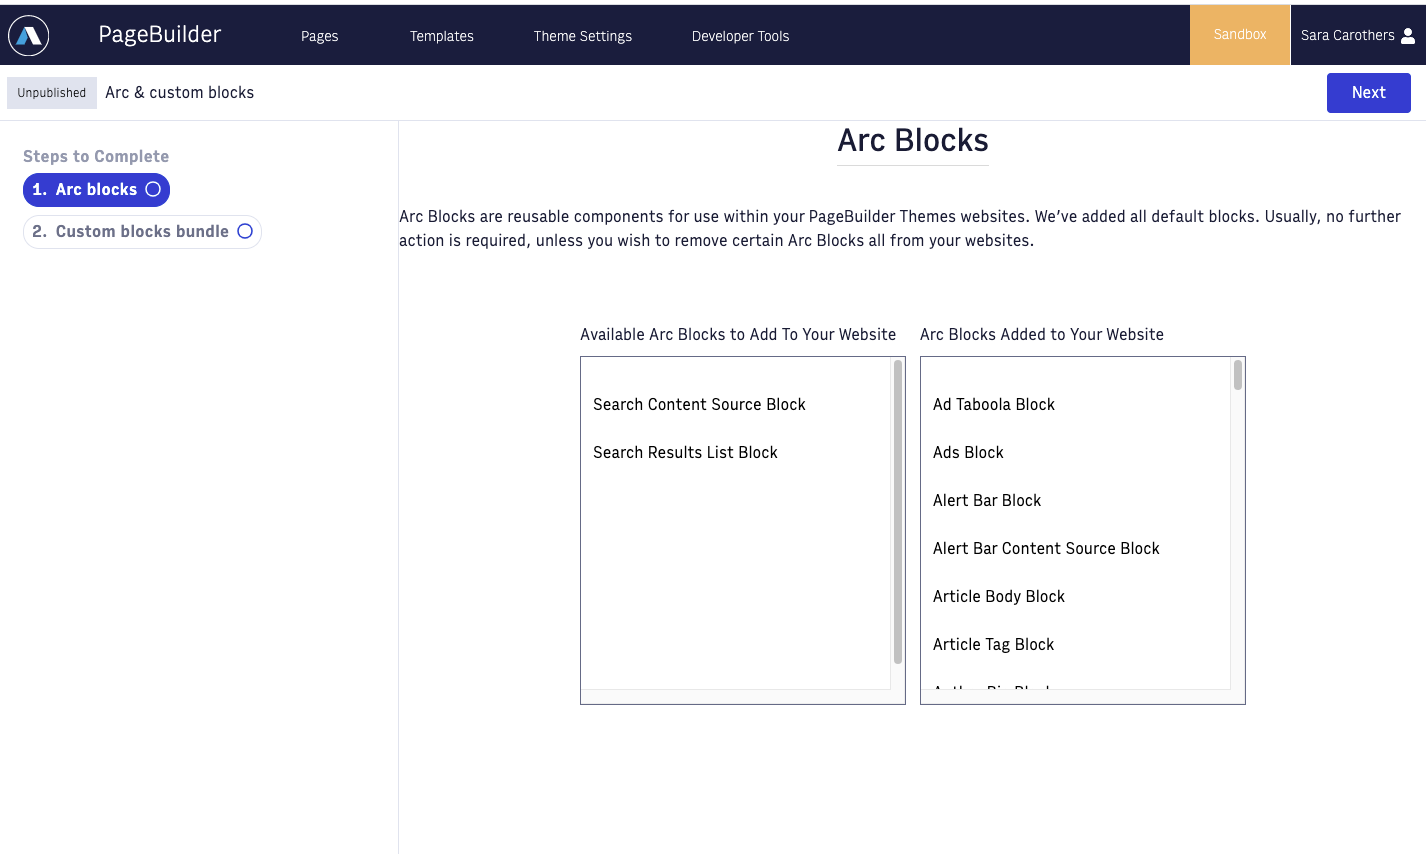Open the Pages menu
Image resolution: width=1426 pixels, height=854 pixels.
pyautogui.click(x=320, y=36)
